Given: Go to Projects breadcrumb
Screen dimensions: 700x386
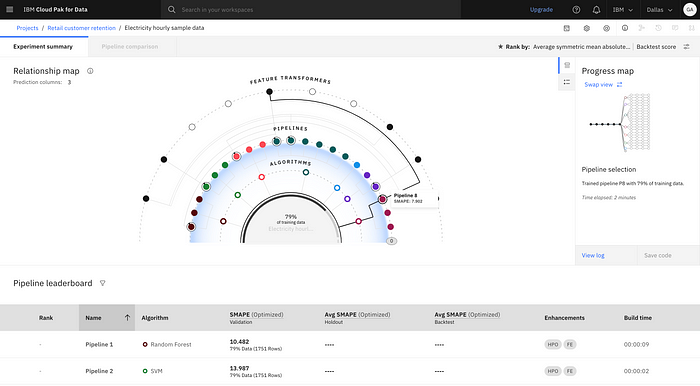Looking at the screenshot, I should click(27, 28).
